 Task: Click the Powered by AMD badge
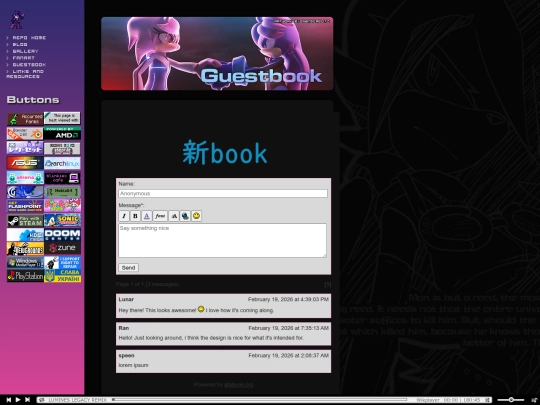62,133
